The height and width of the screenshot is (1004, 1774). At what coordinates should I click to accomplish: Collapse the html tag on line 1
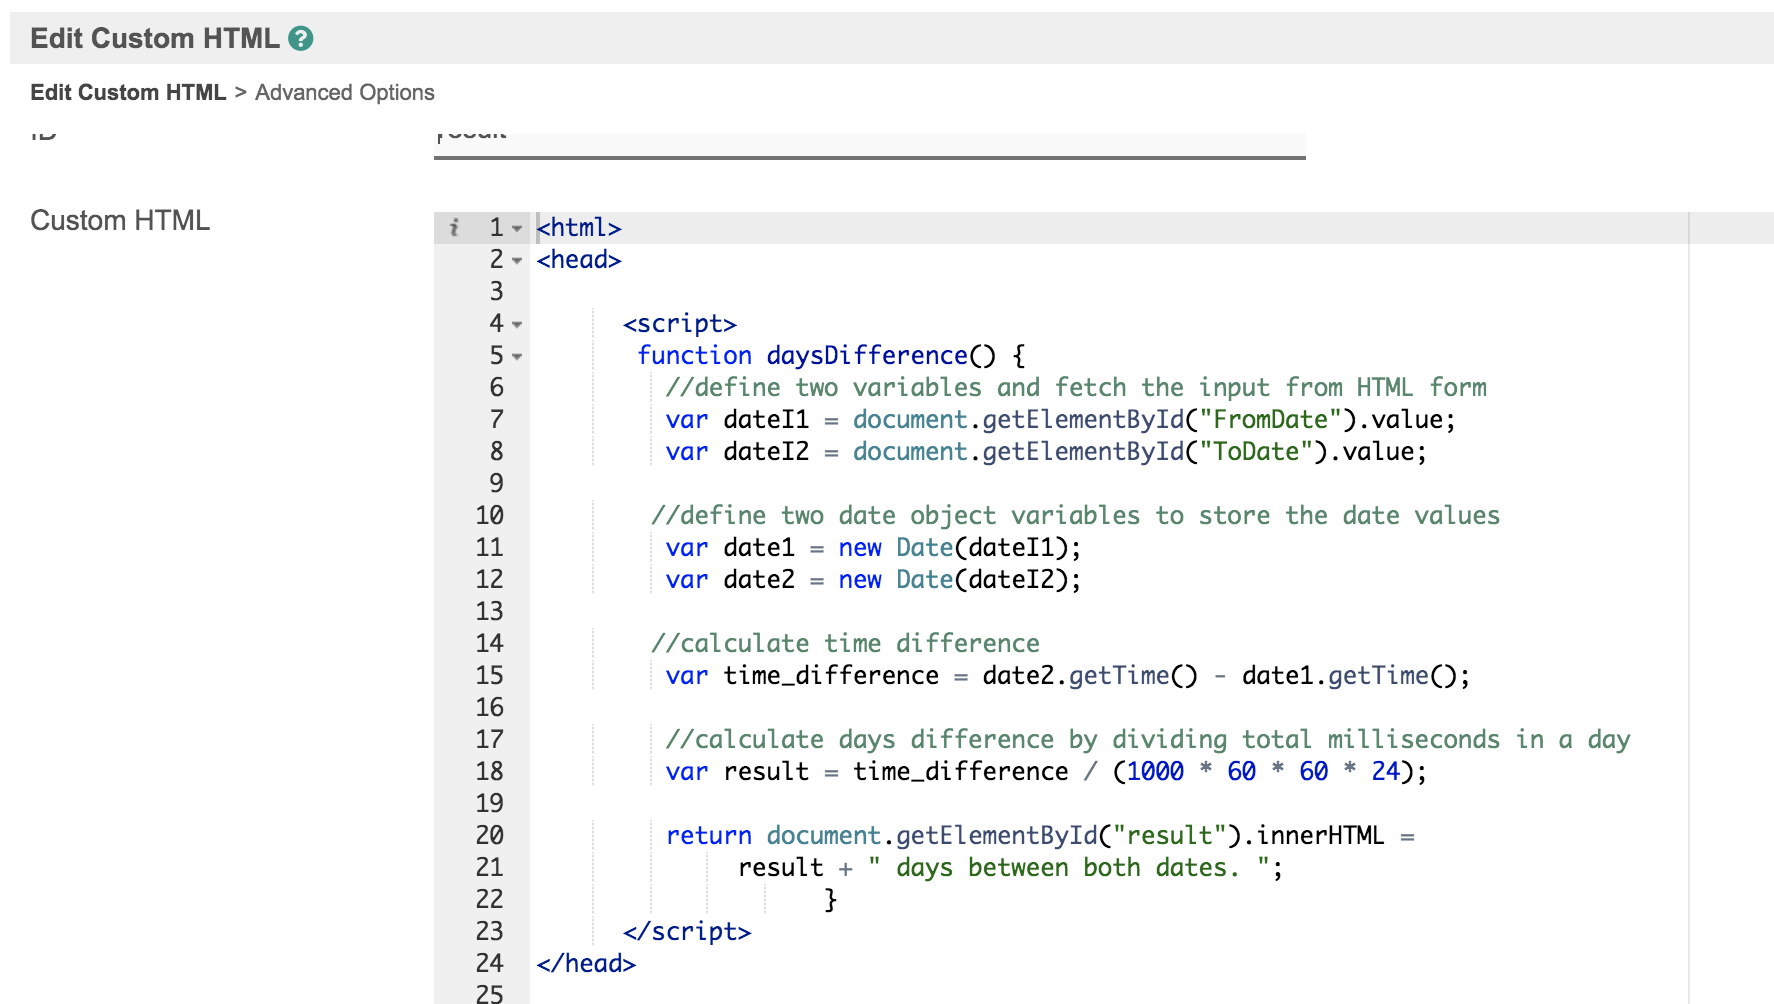tap(517, 229)
